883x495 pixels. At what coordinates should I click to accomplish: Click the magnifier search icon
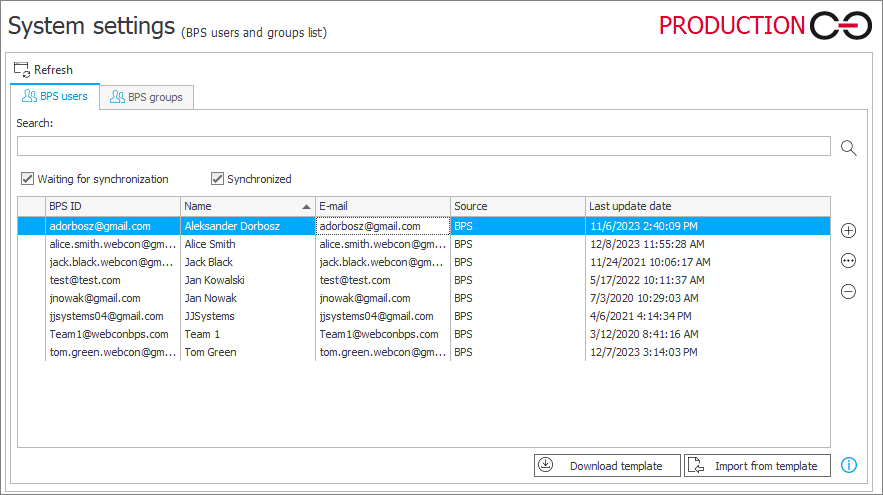(x=849, y=148)
